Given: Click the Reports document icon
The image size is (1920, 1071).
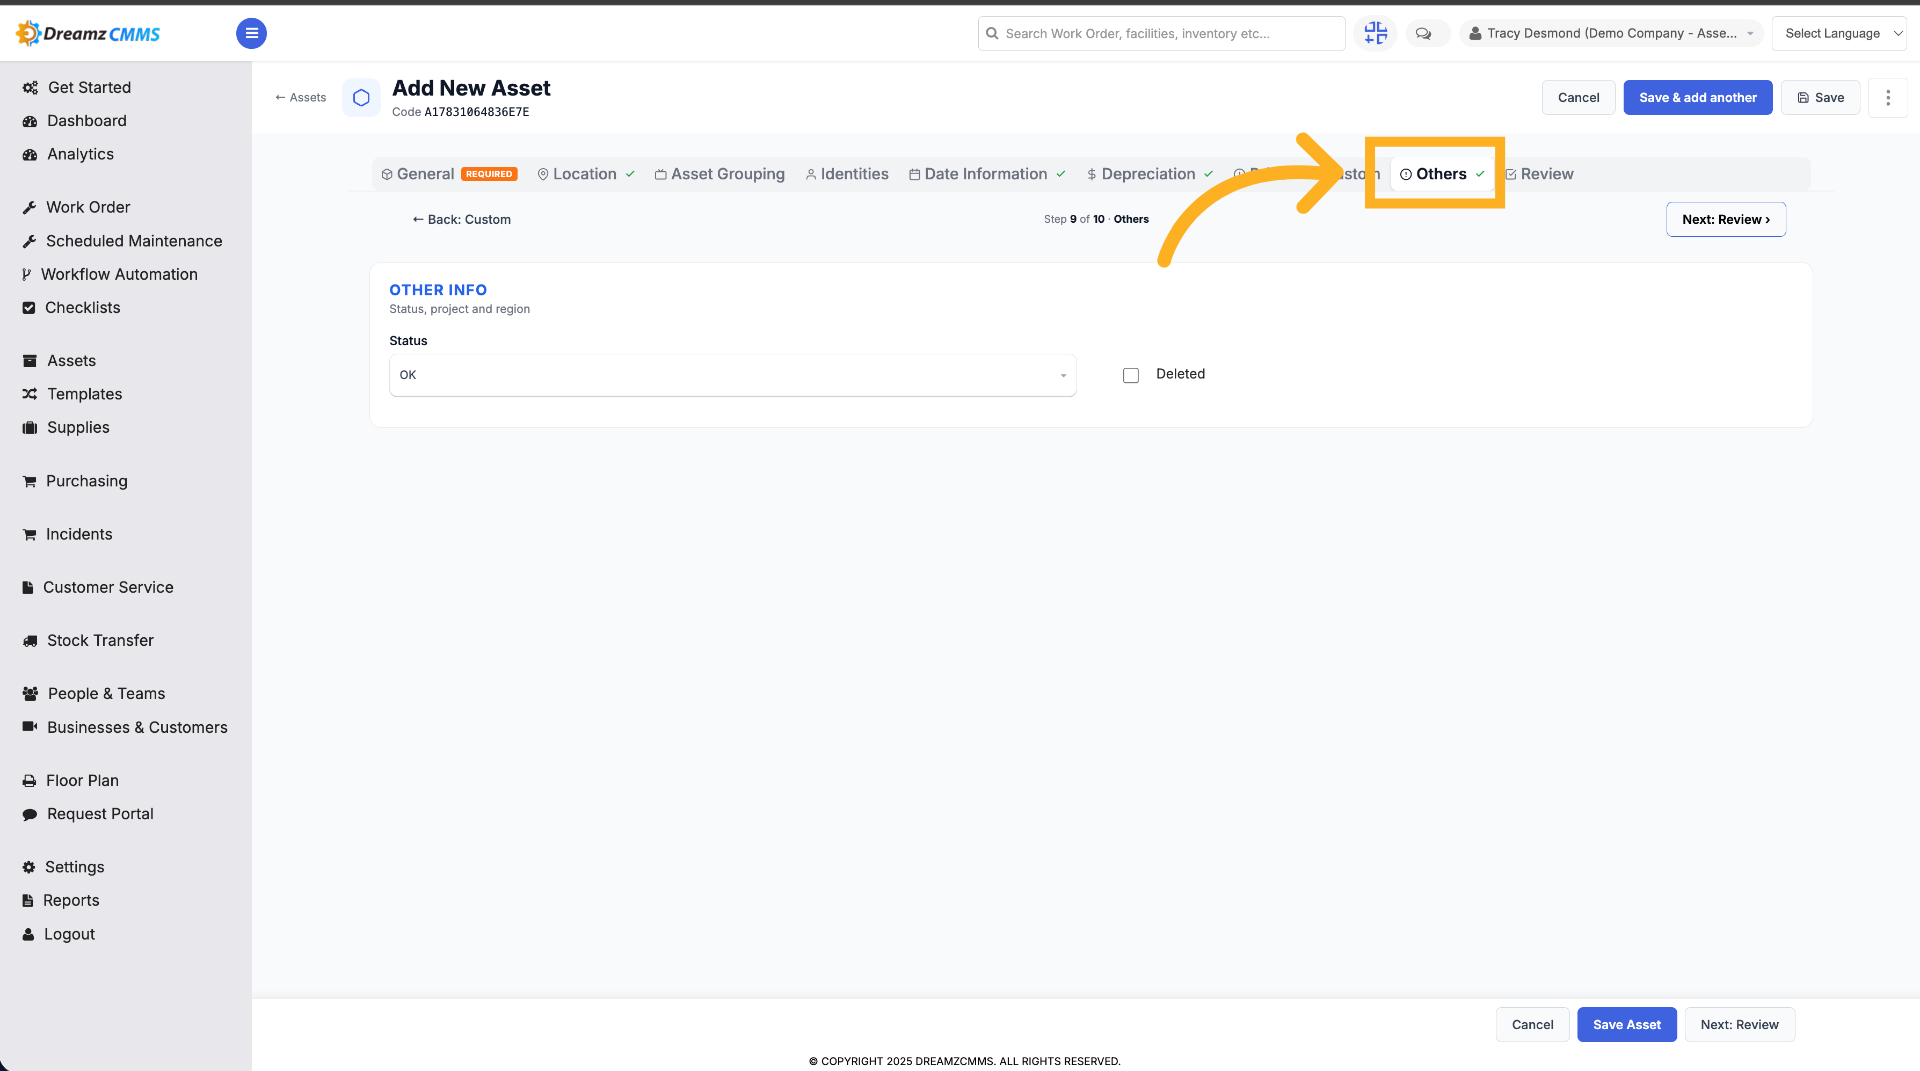Looking at the screenshot, I should tap(28, 901).
